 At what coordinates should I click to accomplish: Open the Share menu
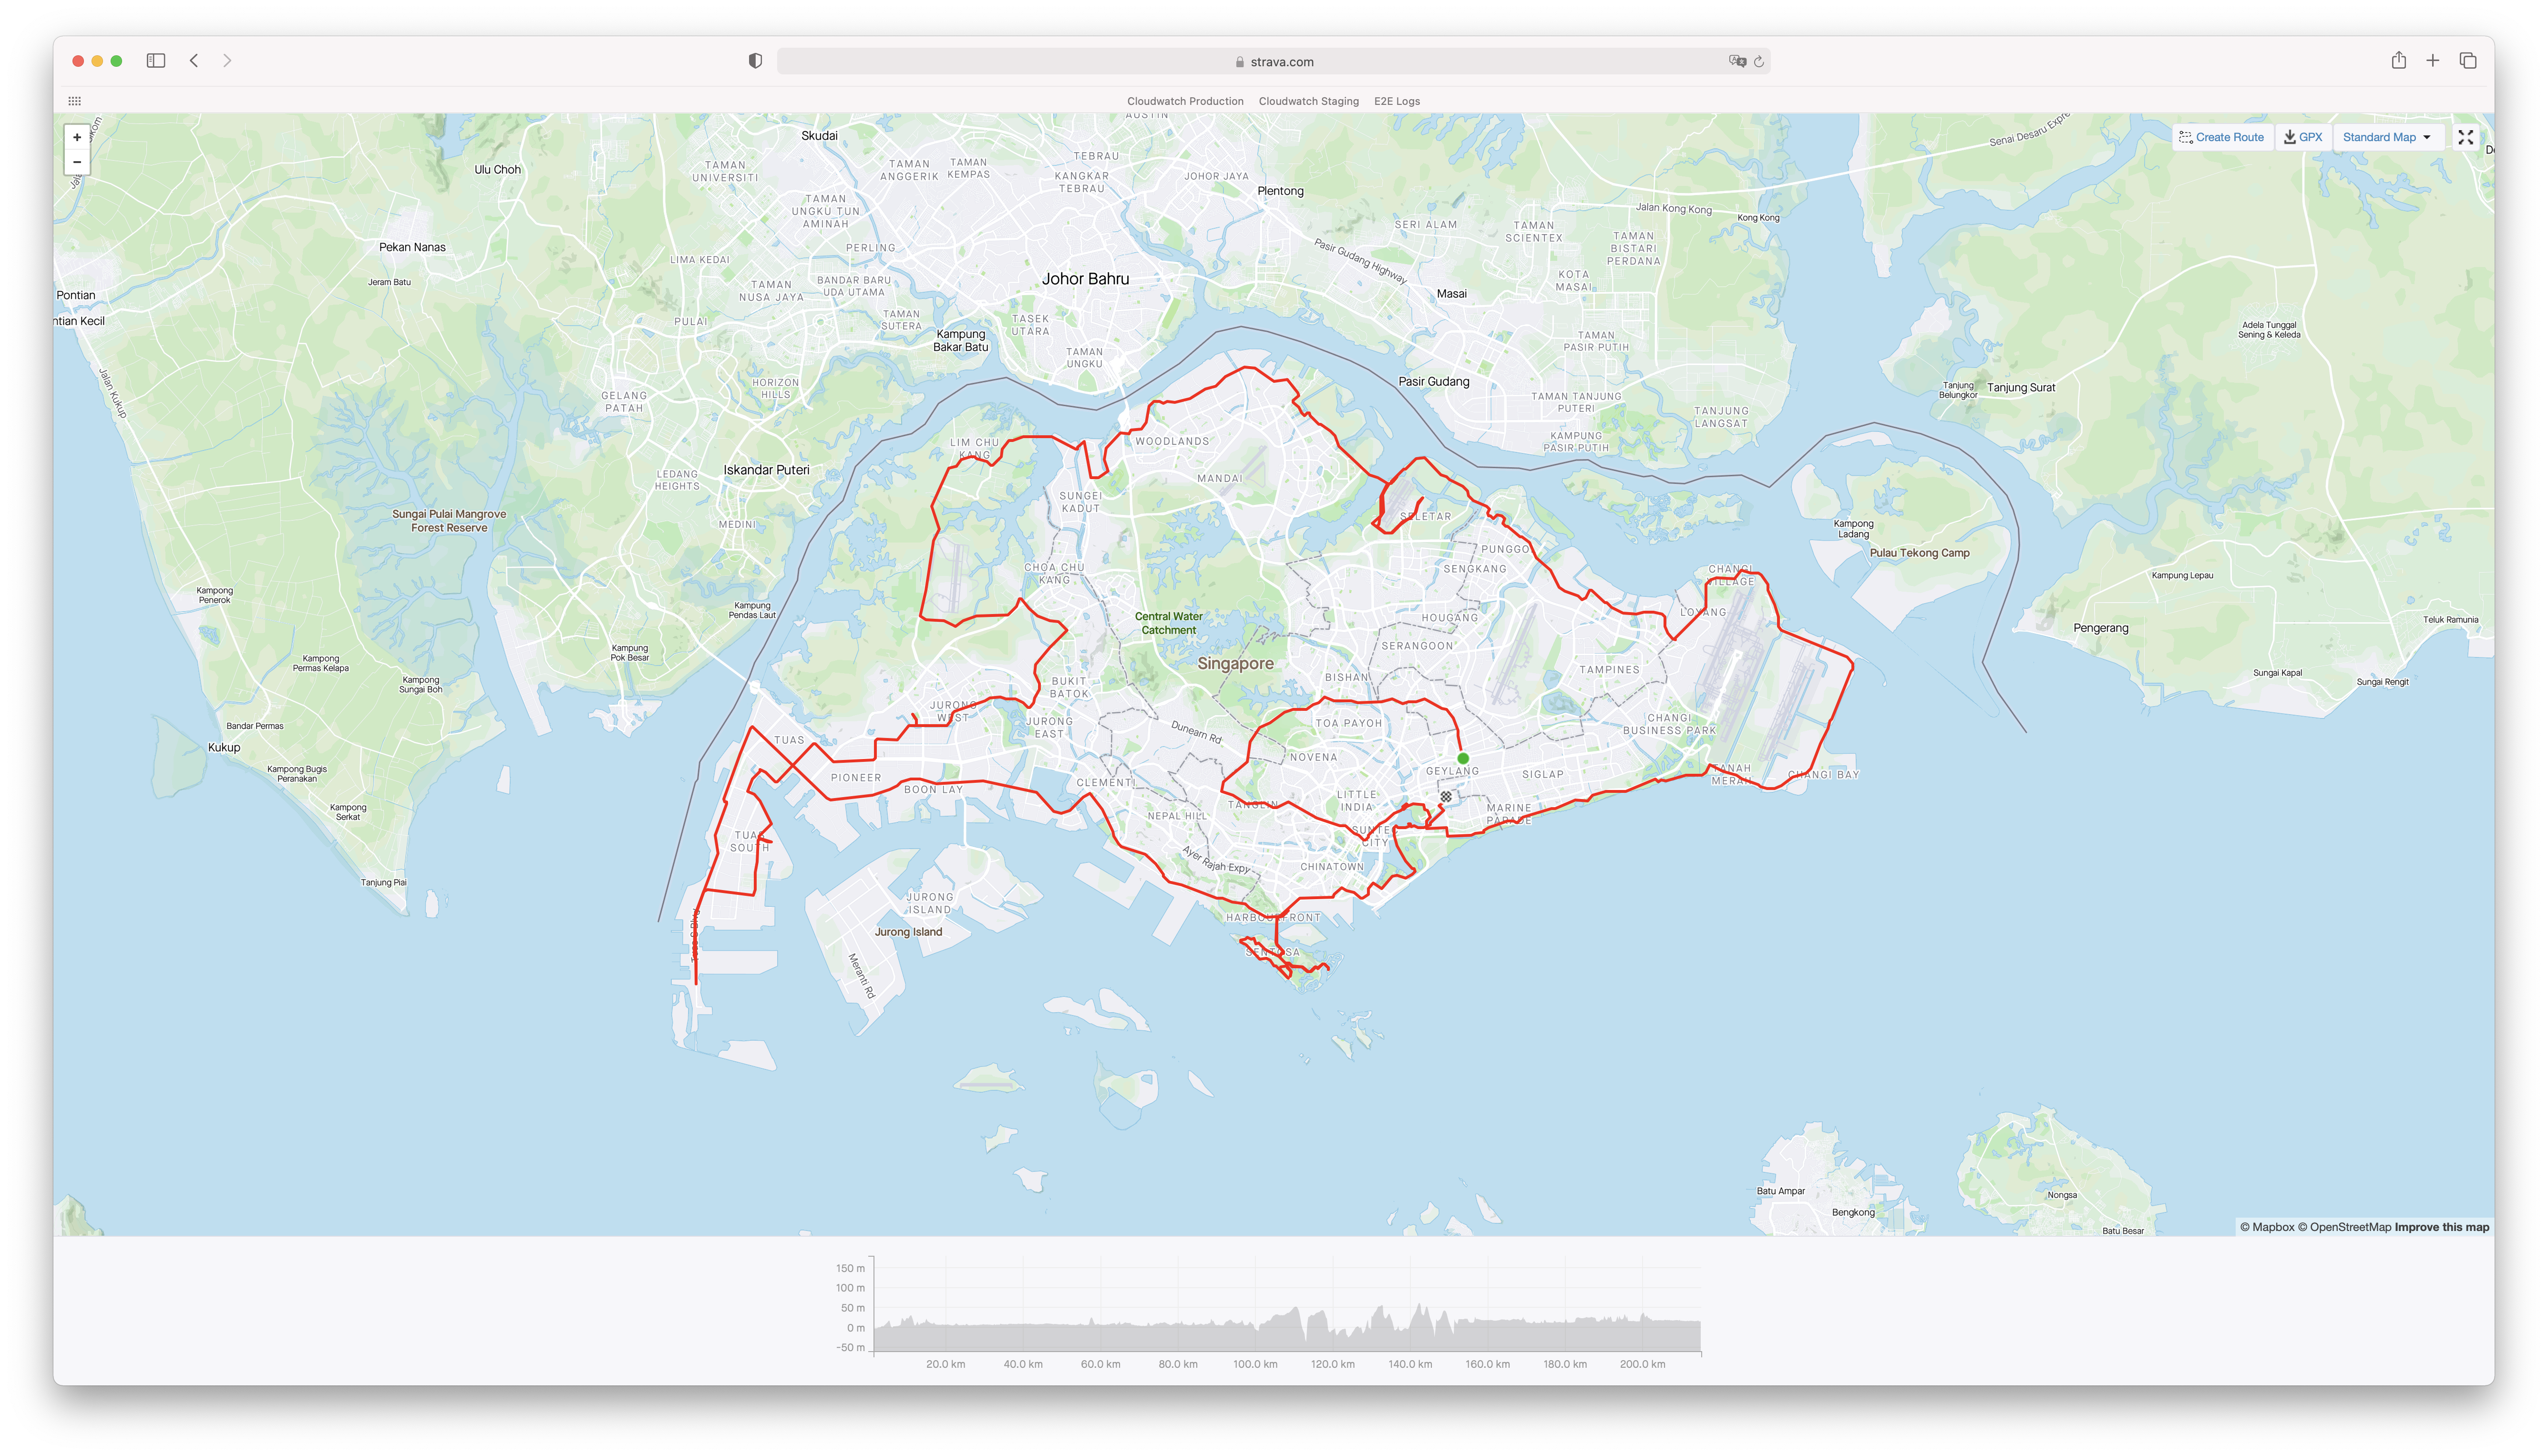2398,61
